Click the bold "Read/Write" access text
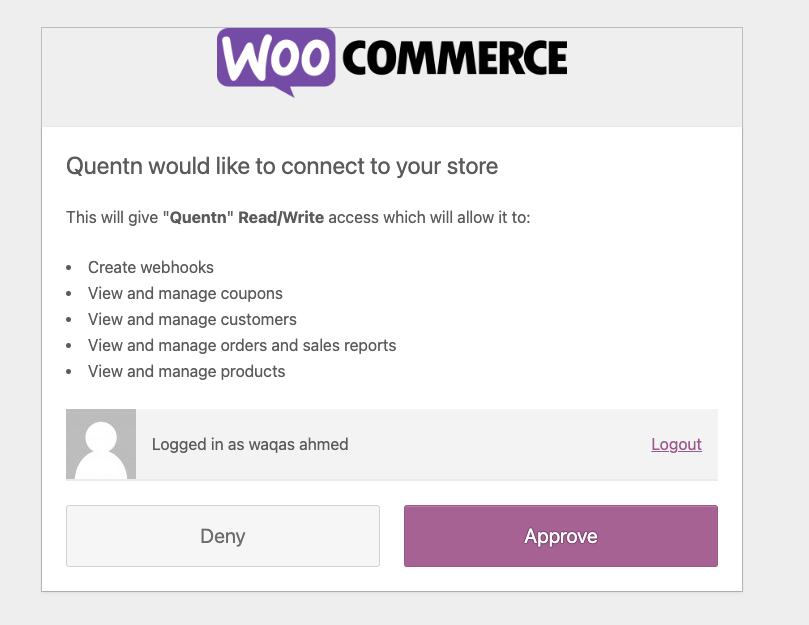 pyautogui.click(x=281, y=217)
